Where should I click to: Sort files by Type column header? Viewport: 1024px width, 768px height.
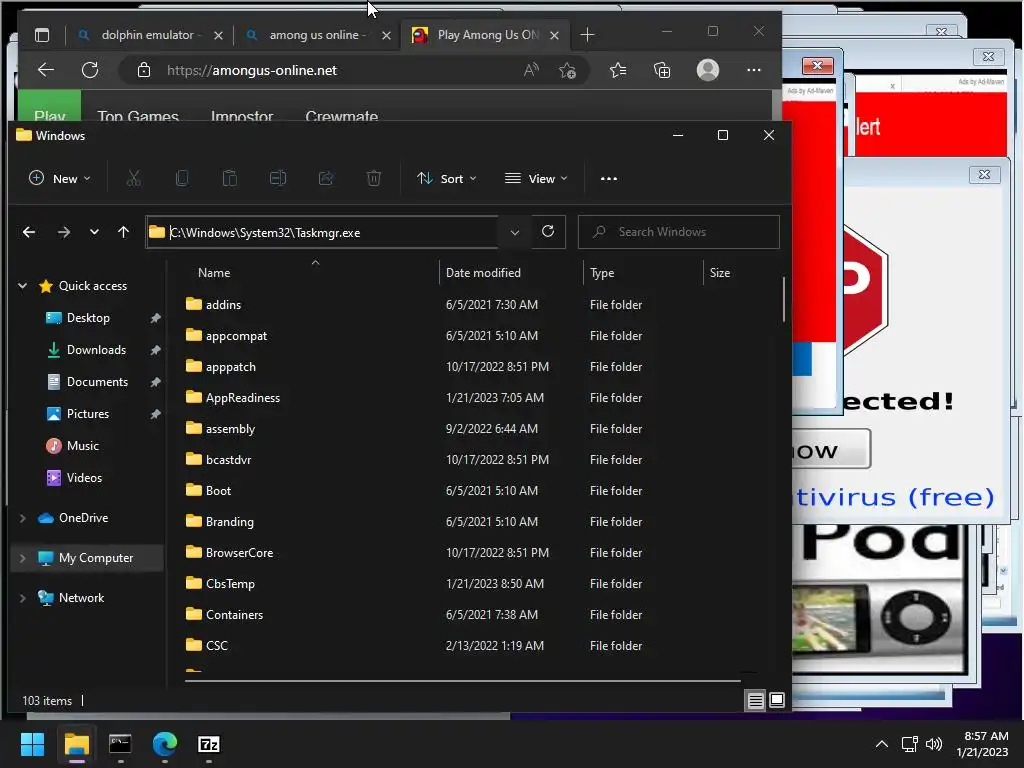(x=602, y=273)
